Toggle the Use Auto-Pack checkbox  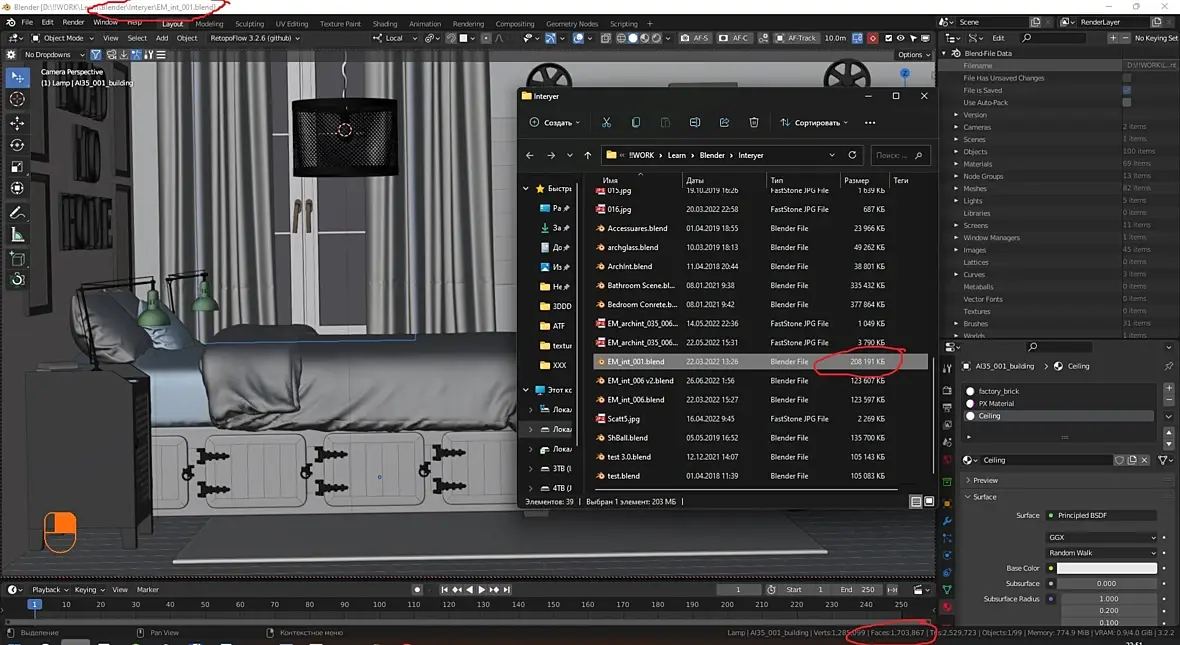coord(1127,102)
